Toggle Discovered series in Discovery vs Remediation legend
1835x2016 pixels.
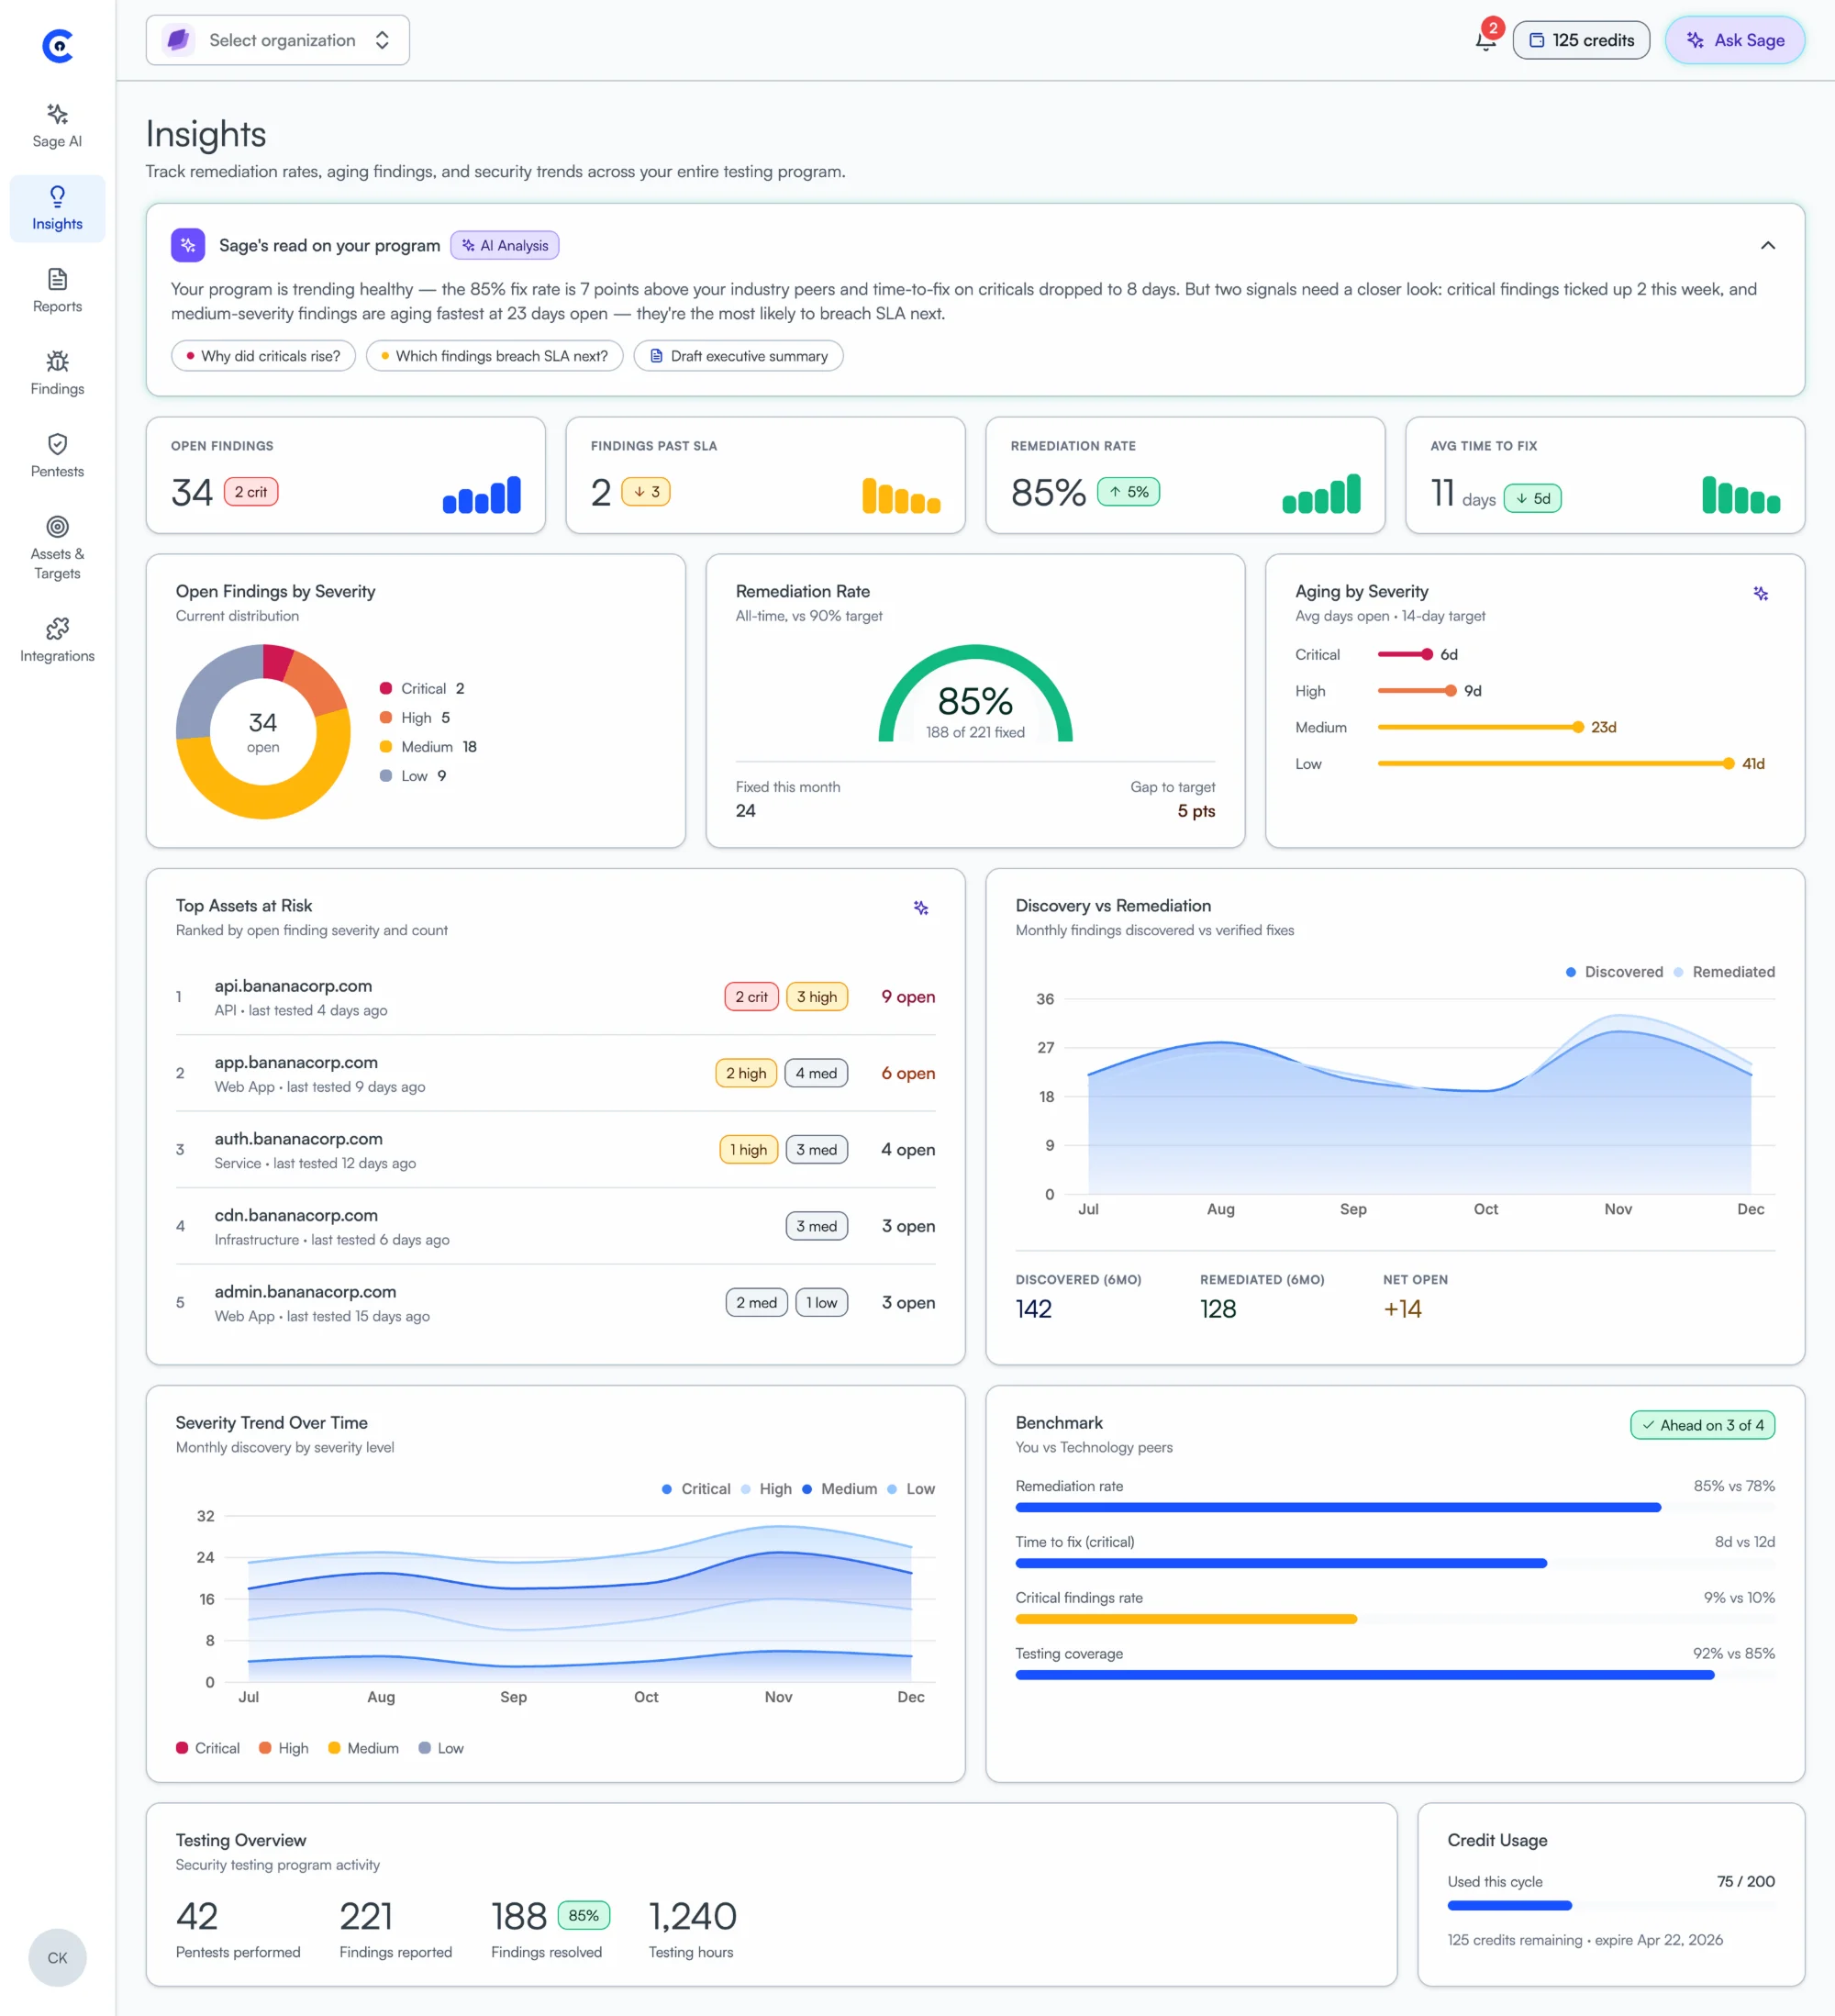1614,972
